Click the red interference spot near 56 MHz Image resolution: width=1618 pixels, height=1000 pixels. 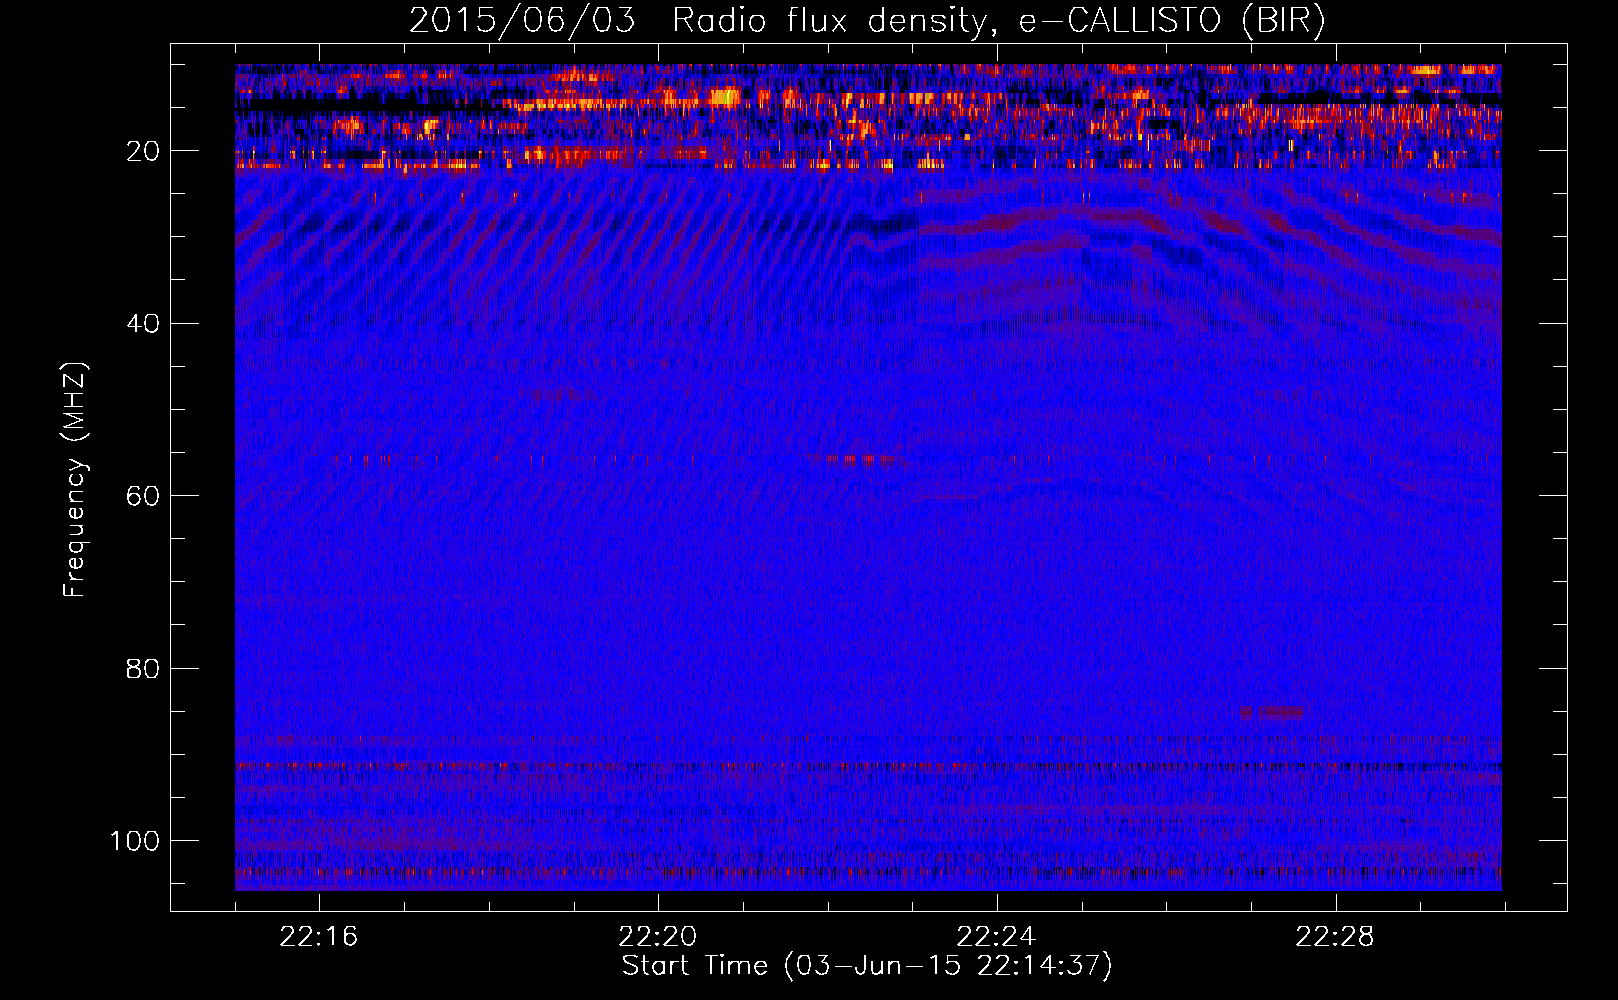point(860,460)
